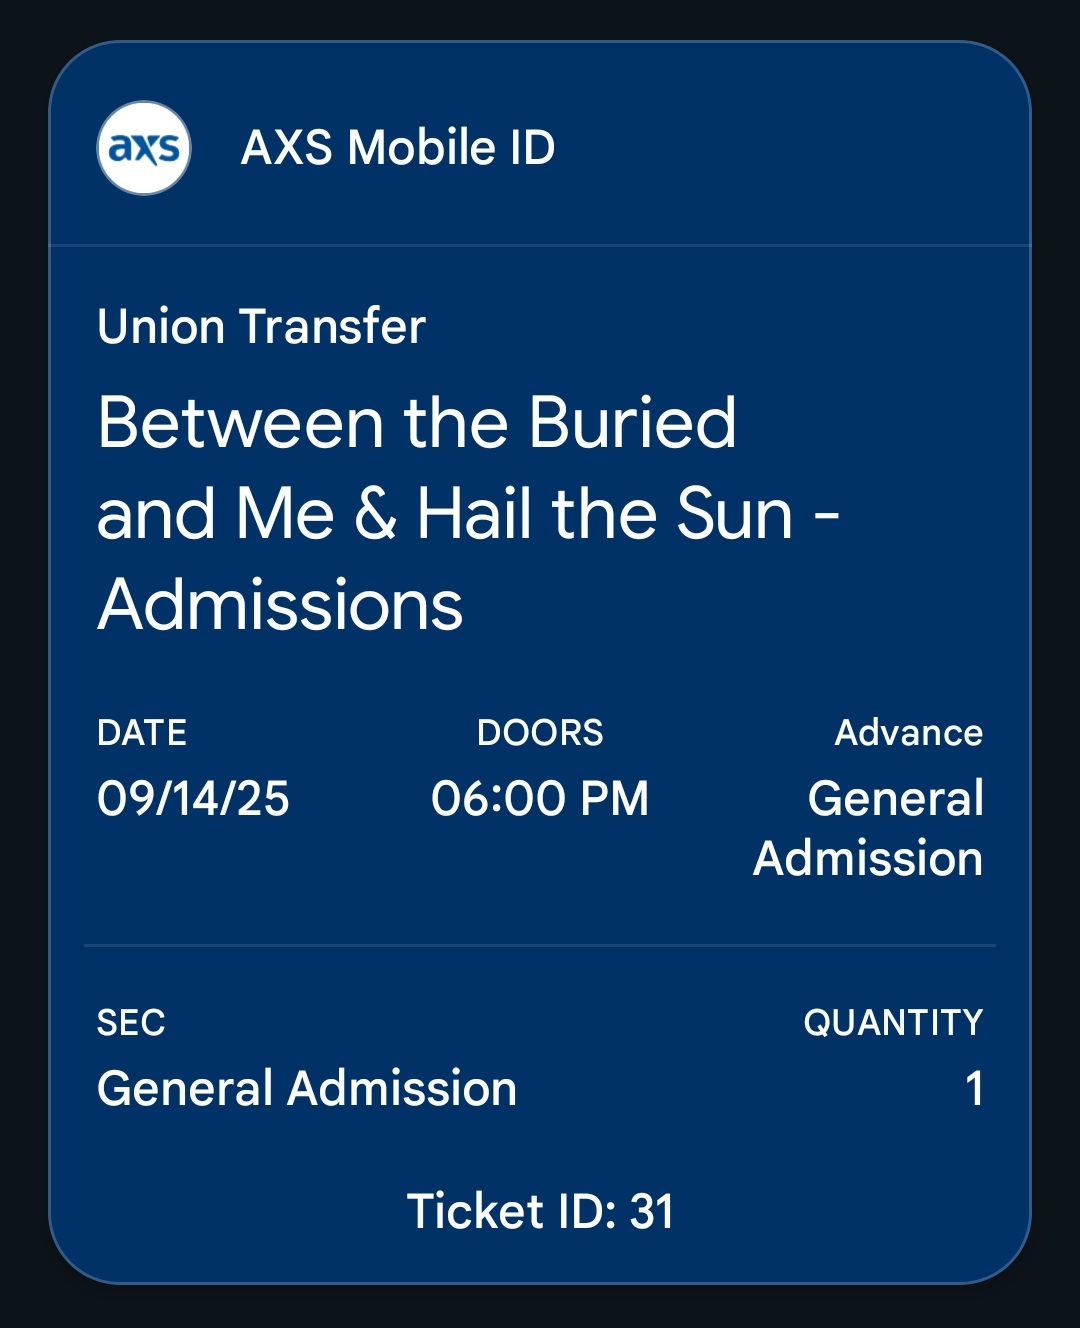Tap the word 'Admissions' in event title

click(280, 605)
